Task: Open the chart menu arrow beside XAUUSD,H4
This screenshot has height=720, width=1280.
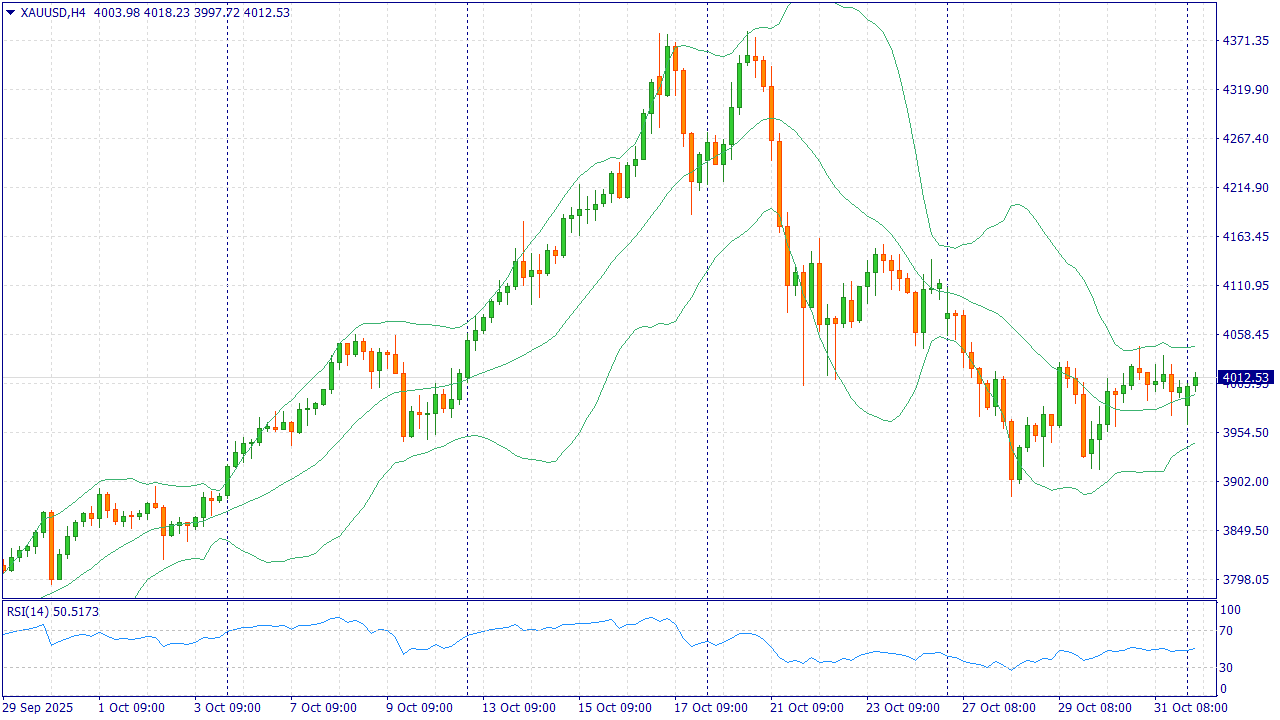Action: pos(11,12)
